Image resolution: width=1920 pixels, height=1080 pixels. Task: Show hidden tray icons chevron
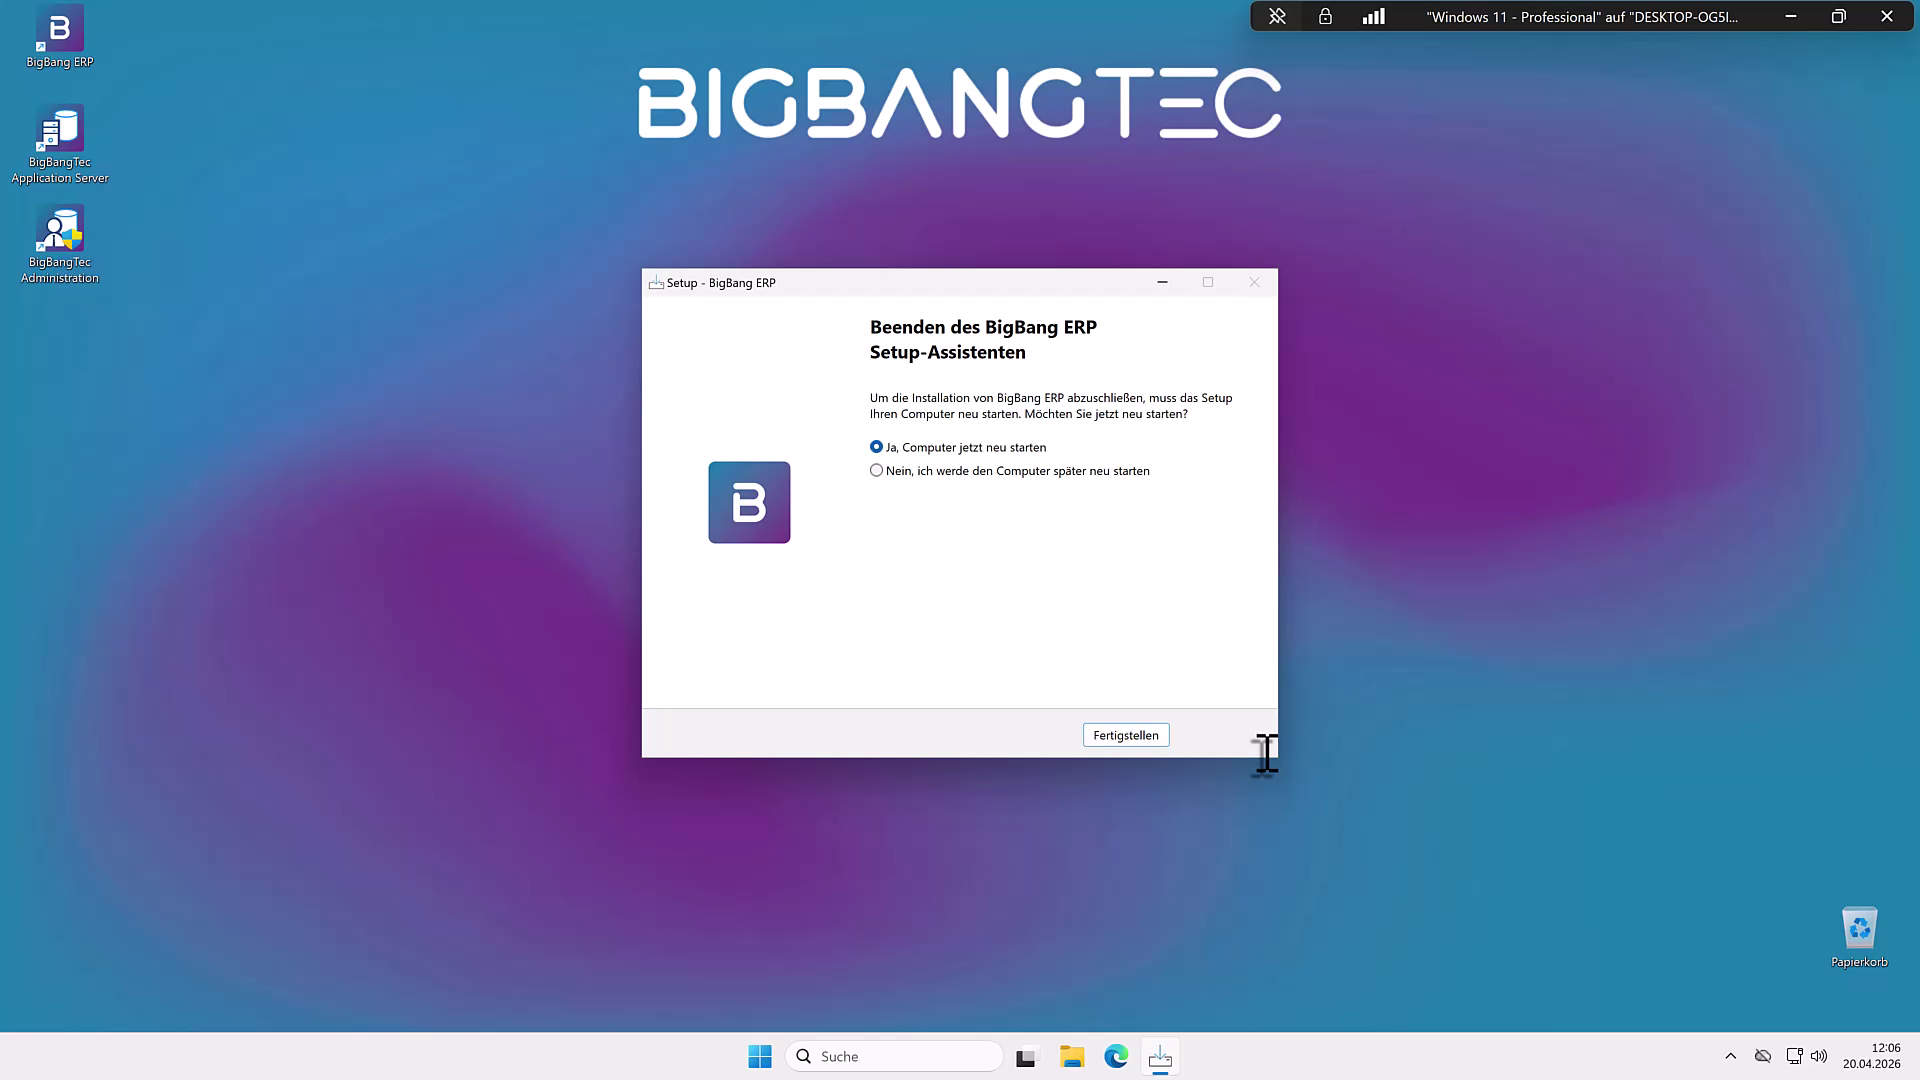click(1730, 1056)
